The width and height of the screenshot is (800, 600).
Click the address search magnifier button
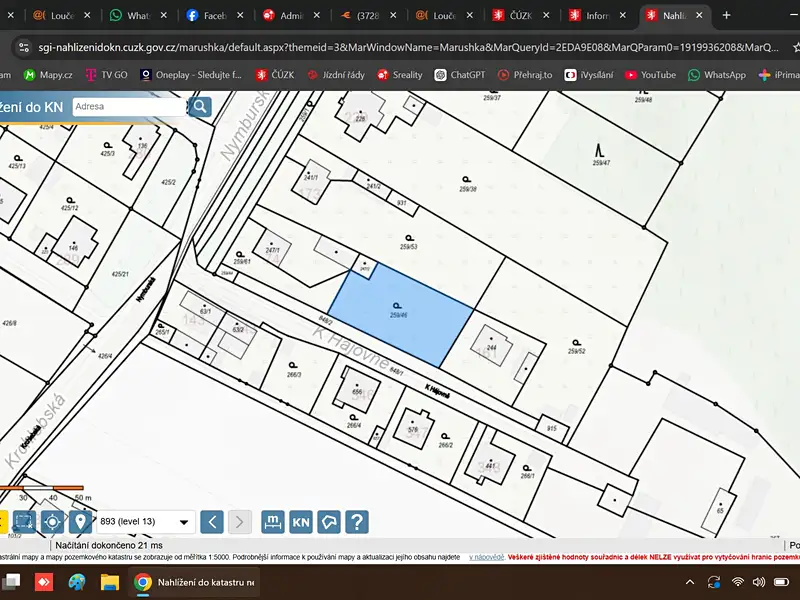200,107
